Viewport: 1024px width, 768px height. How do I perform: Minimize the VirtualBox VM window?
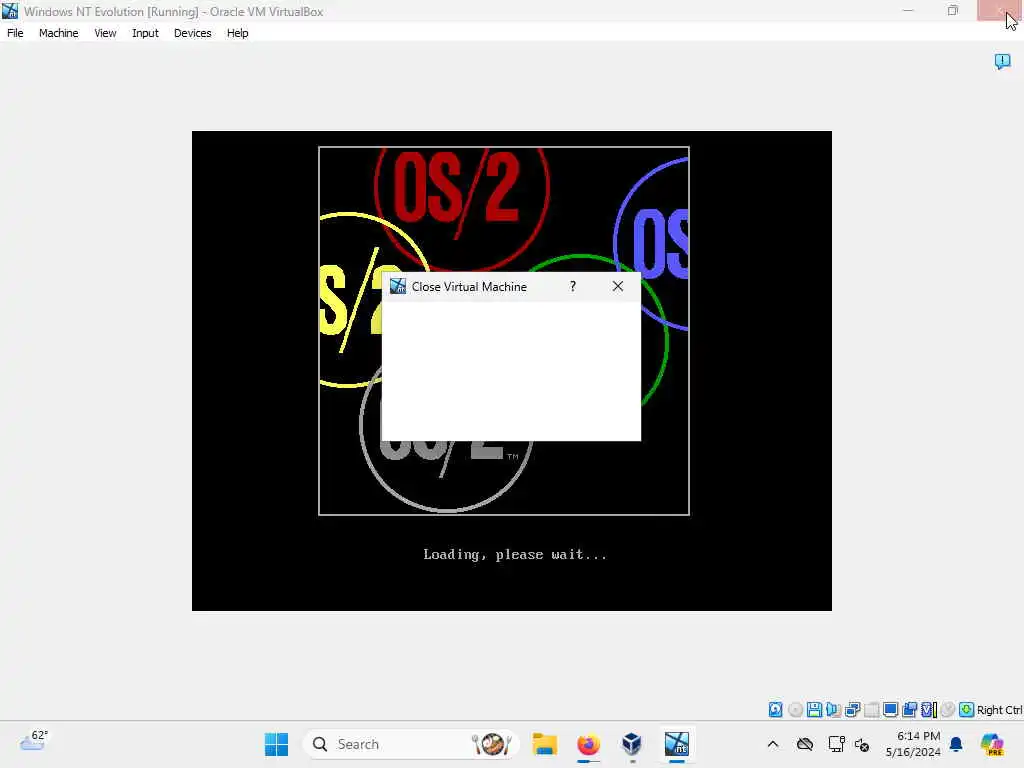pyautogui.click(x=908, y=10)
